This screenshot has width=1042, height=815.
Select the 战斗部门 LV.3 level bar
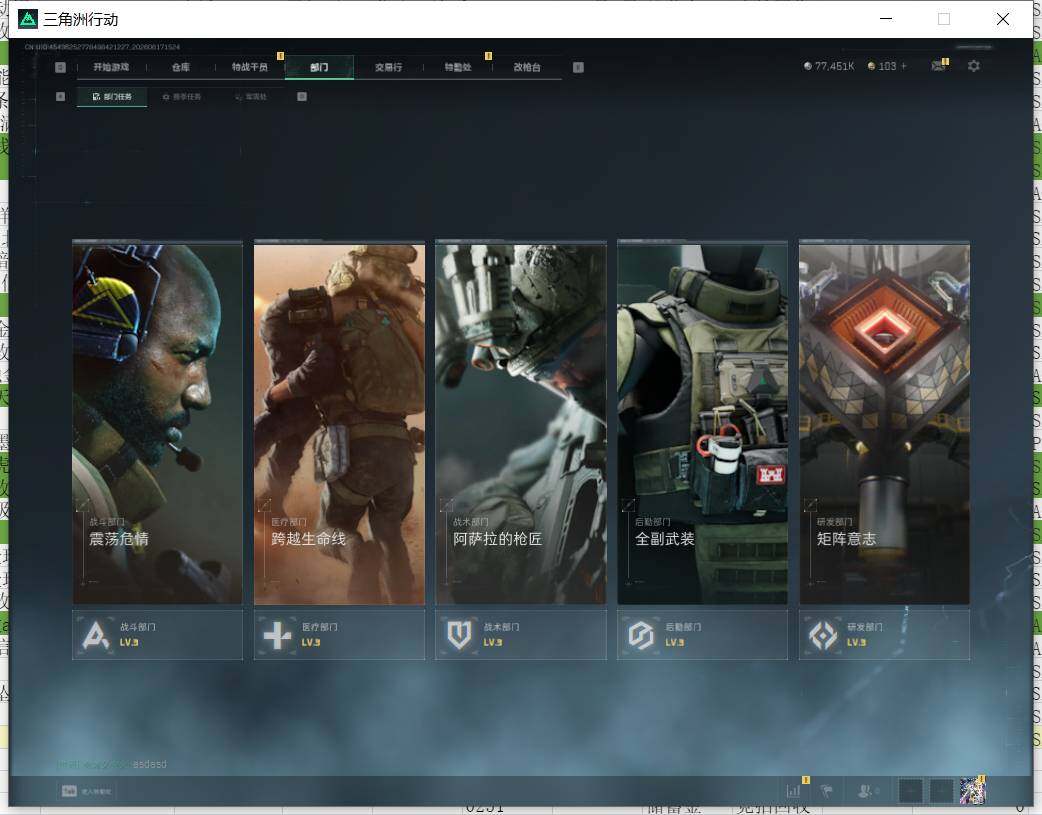coord(157,635)
